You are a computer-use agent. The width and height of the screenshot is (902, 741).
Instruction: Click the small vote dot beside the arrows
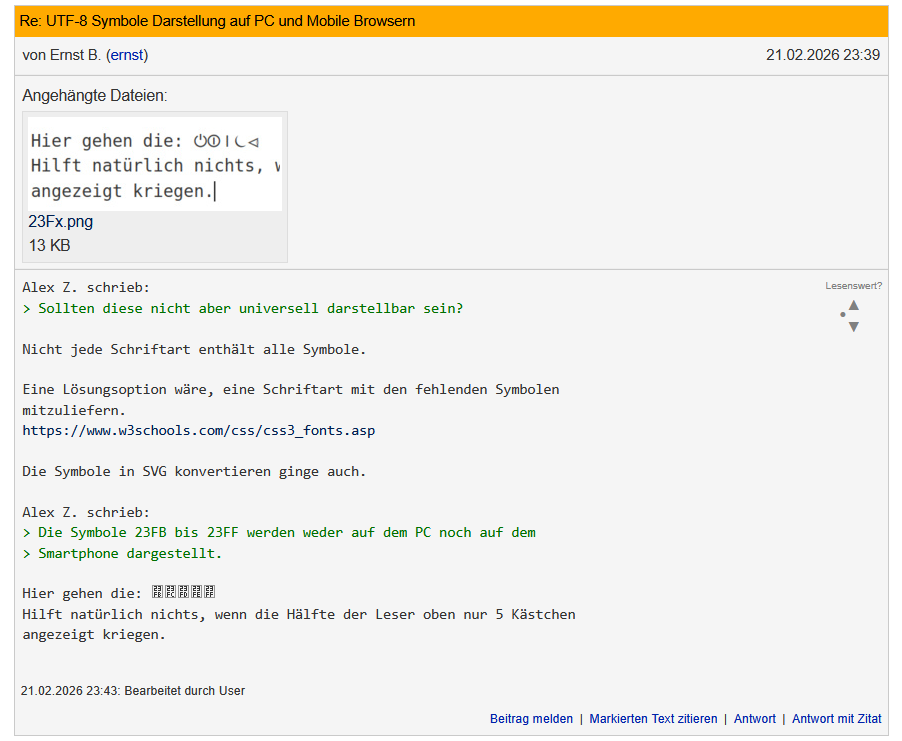(842, 315)
